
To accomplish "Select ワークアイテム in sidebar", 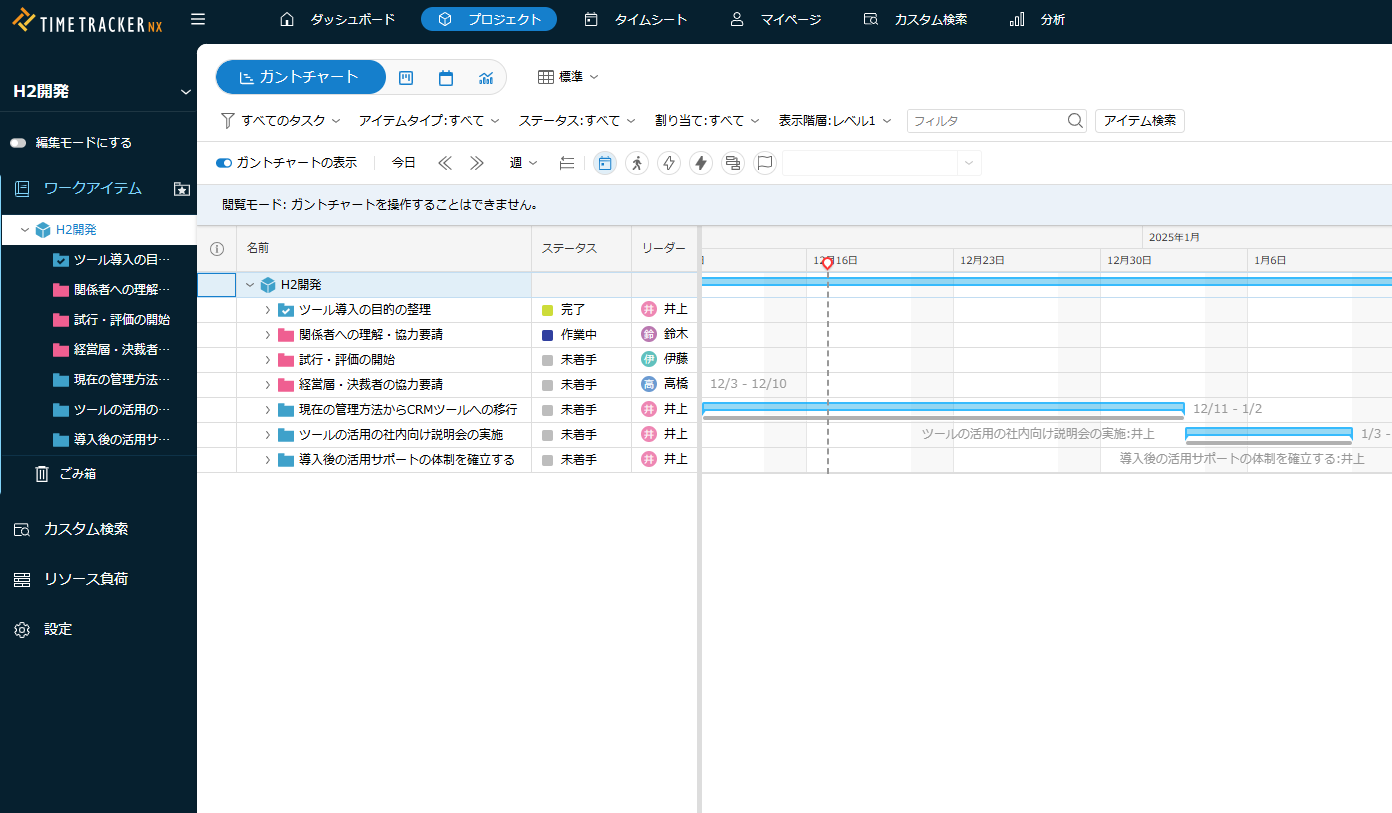I will 93,189.
